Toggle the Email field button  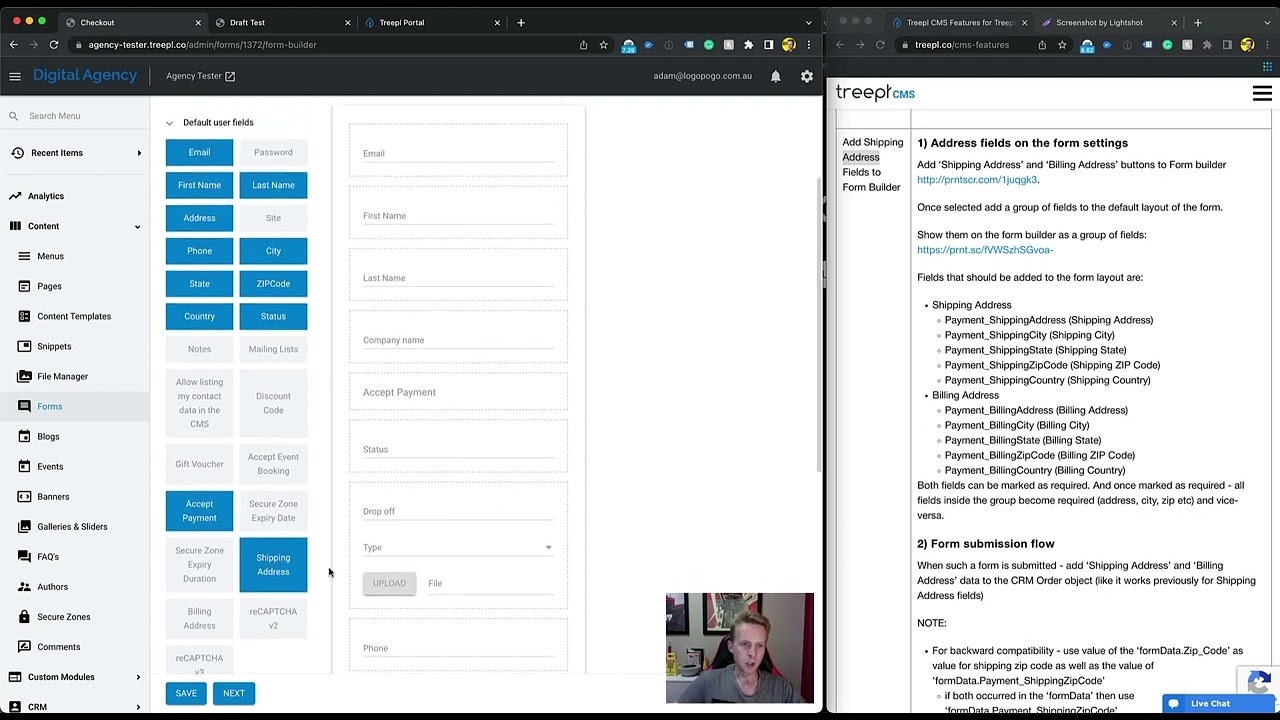(199, 152)
